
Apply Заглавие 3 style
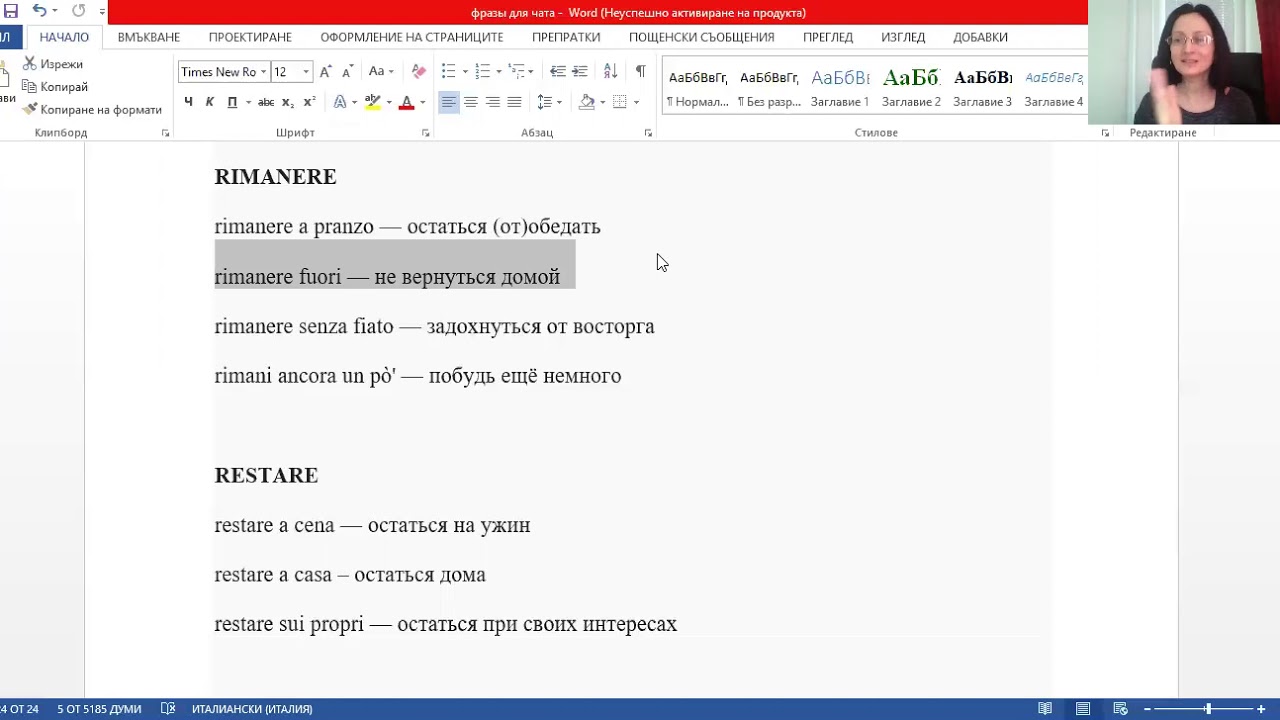pyautogui.click(x=982, y=87)
